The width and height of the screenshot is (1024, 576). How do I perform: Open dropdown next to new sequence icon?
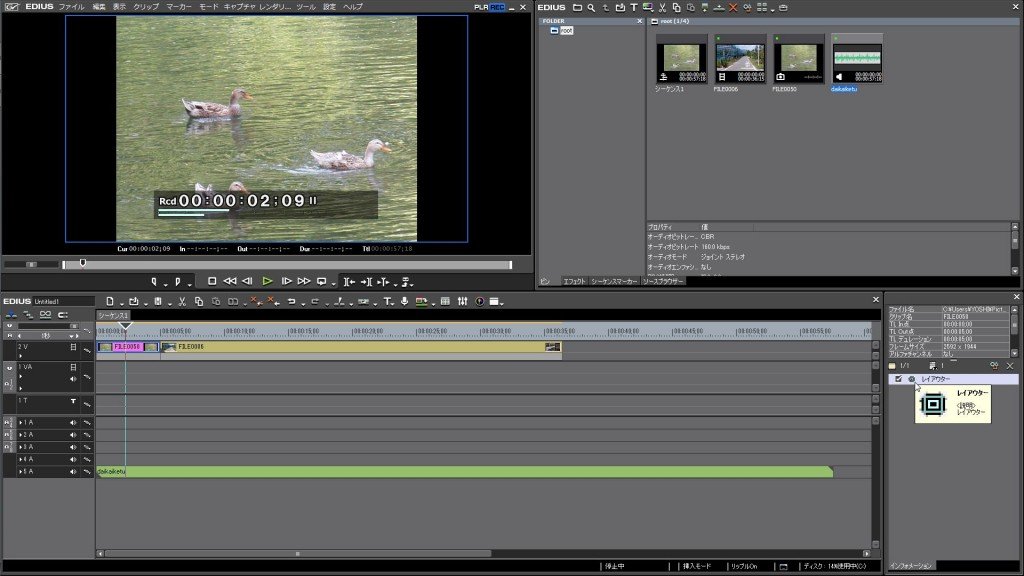point(121,303)
